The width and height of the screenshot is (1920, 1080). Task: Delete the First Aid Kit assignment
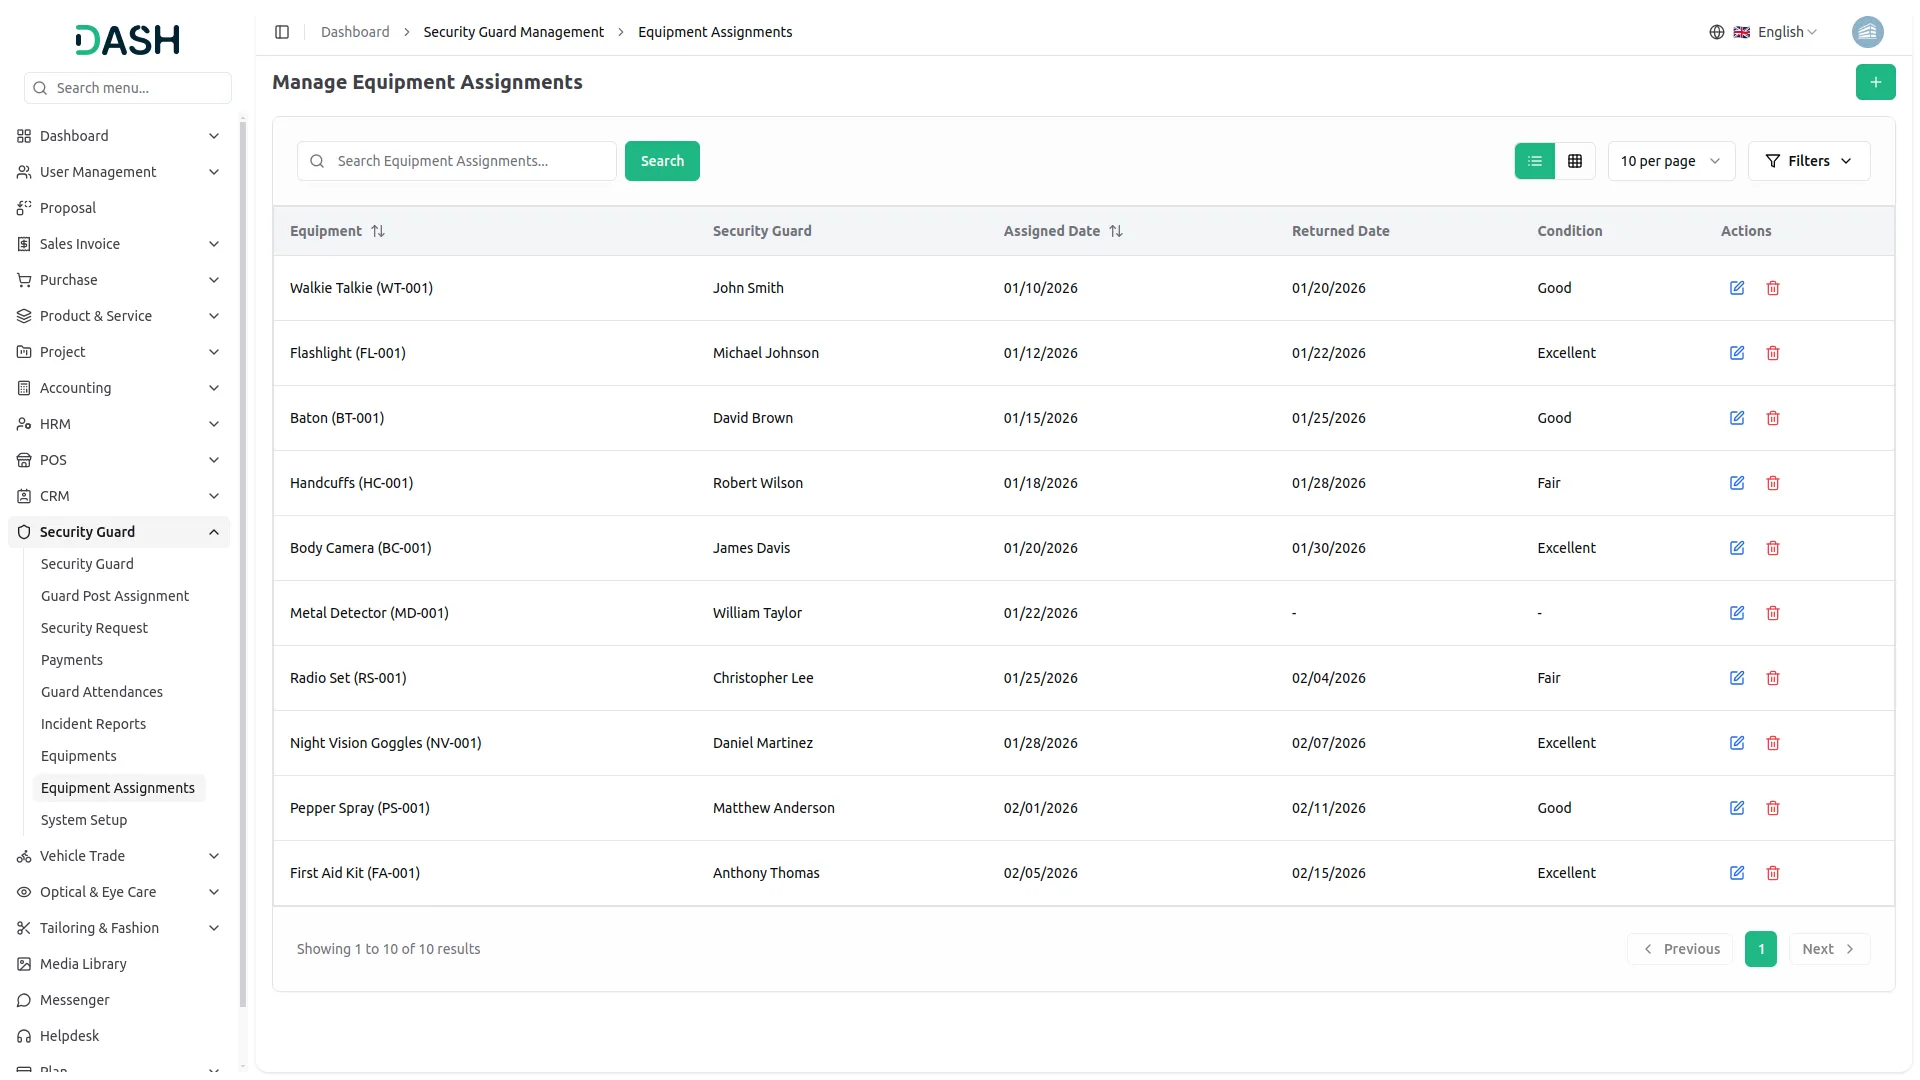1773,873
